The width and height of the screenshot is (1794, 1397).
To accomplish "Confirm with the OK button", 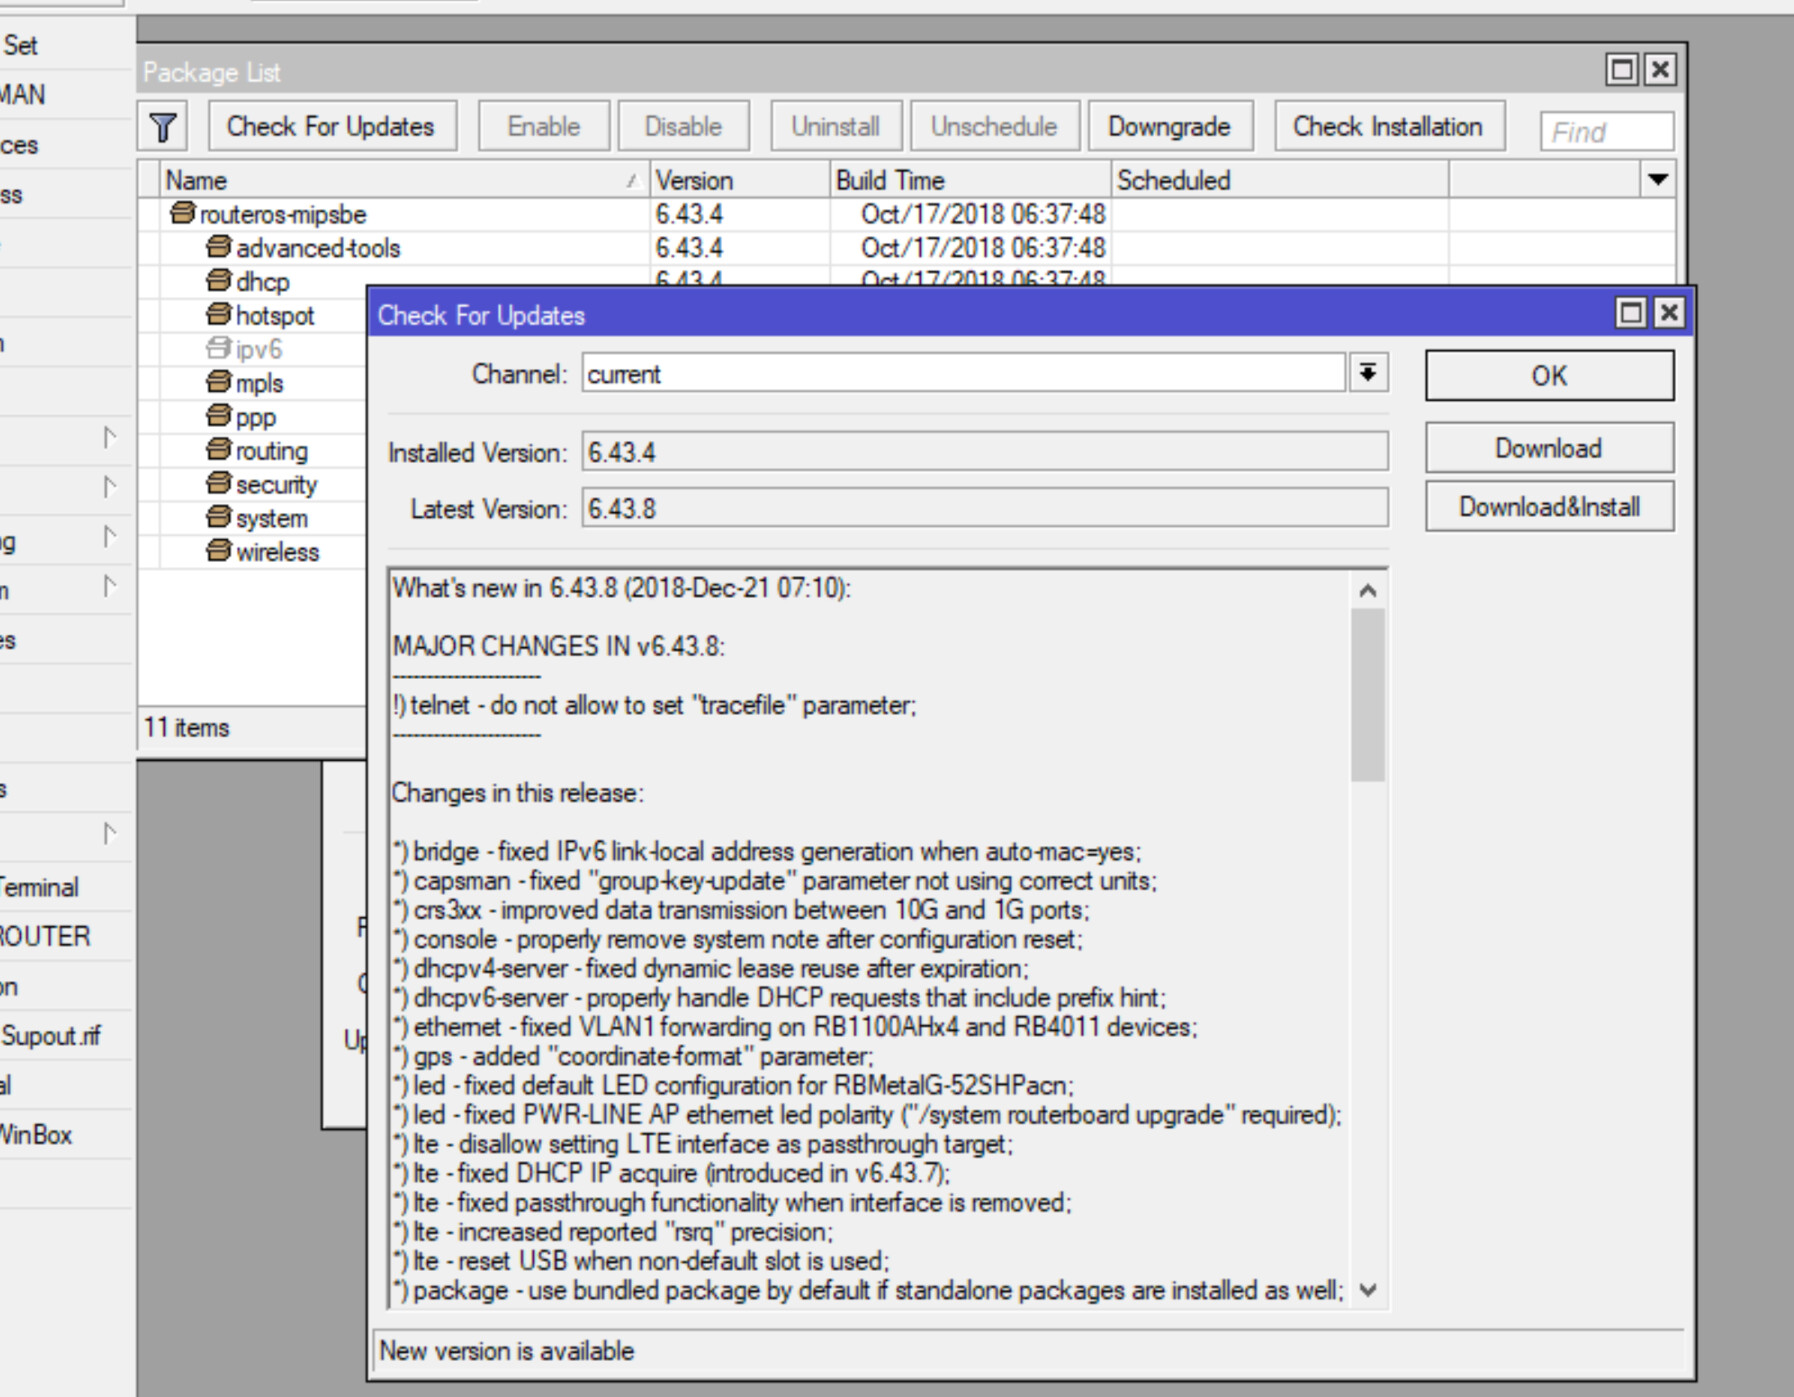I will (x=1548, y=376).
